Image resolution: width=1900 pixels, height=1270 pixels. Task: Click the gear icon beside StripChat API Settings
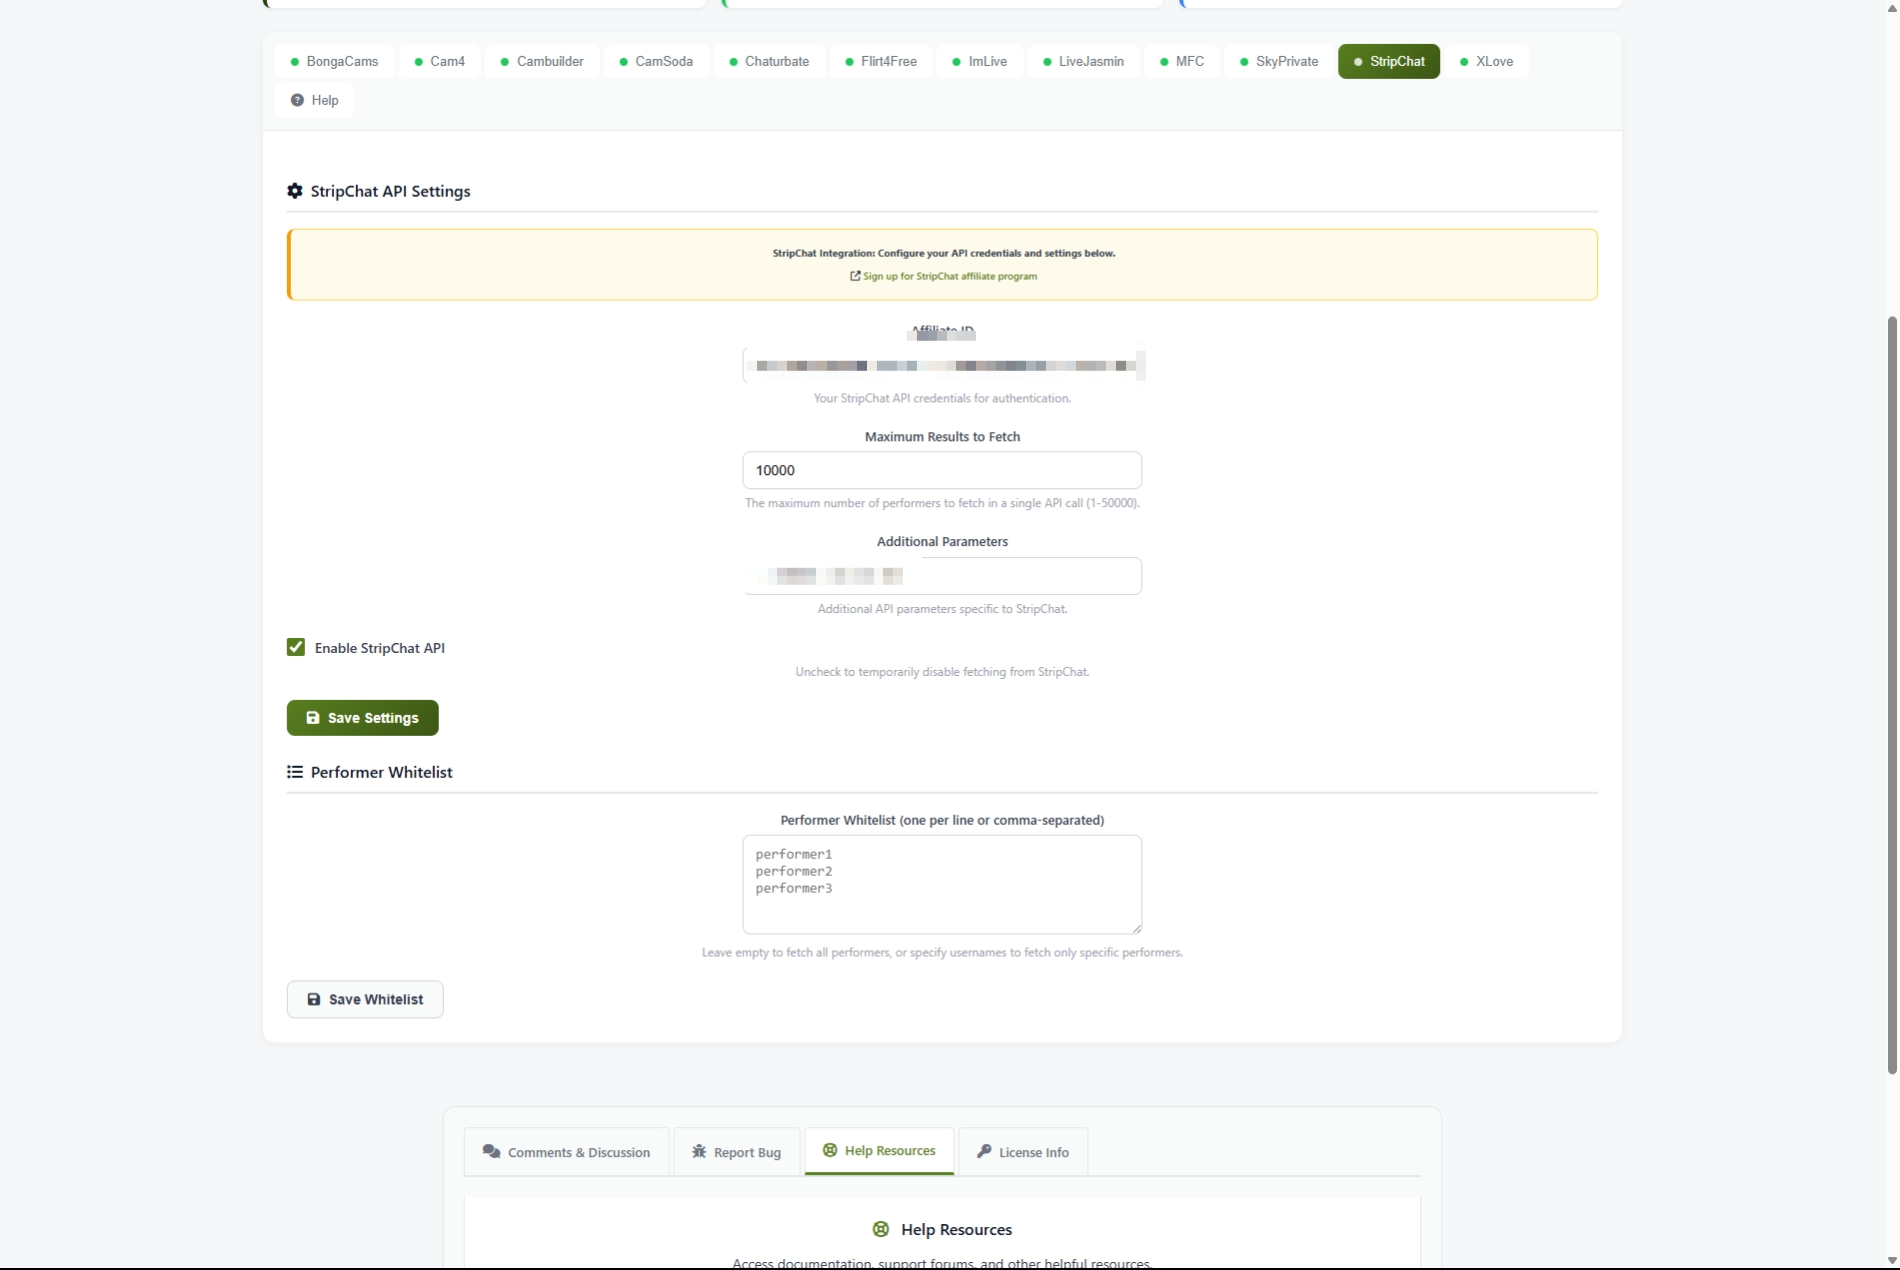click(x=295, y=191)
